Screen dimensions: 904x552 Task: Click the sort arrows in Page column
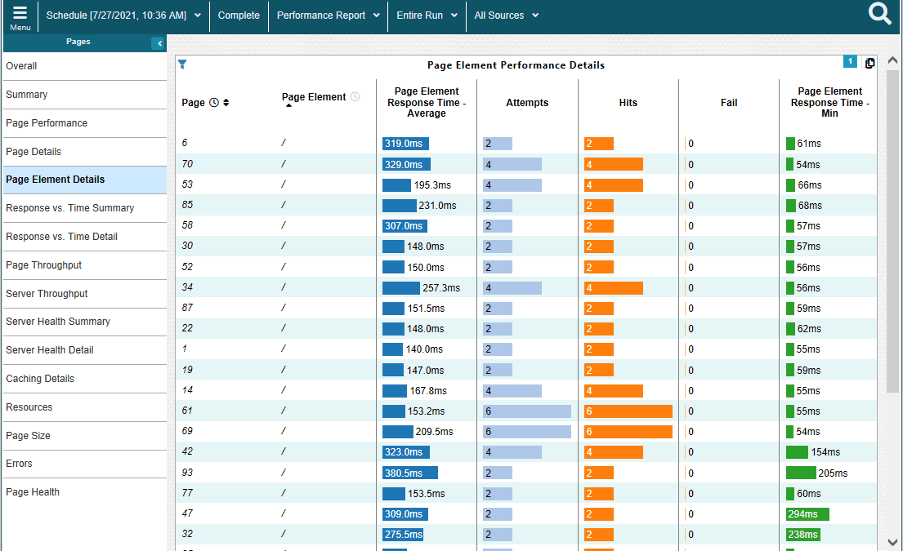226,103
